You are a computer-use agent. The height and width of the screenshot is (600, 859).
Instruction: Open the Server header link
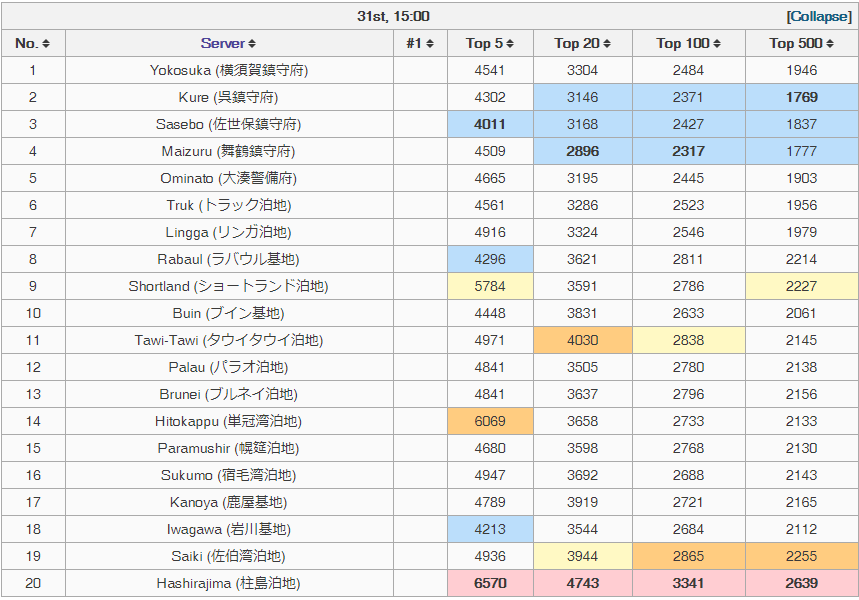[x=222, y=43]
